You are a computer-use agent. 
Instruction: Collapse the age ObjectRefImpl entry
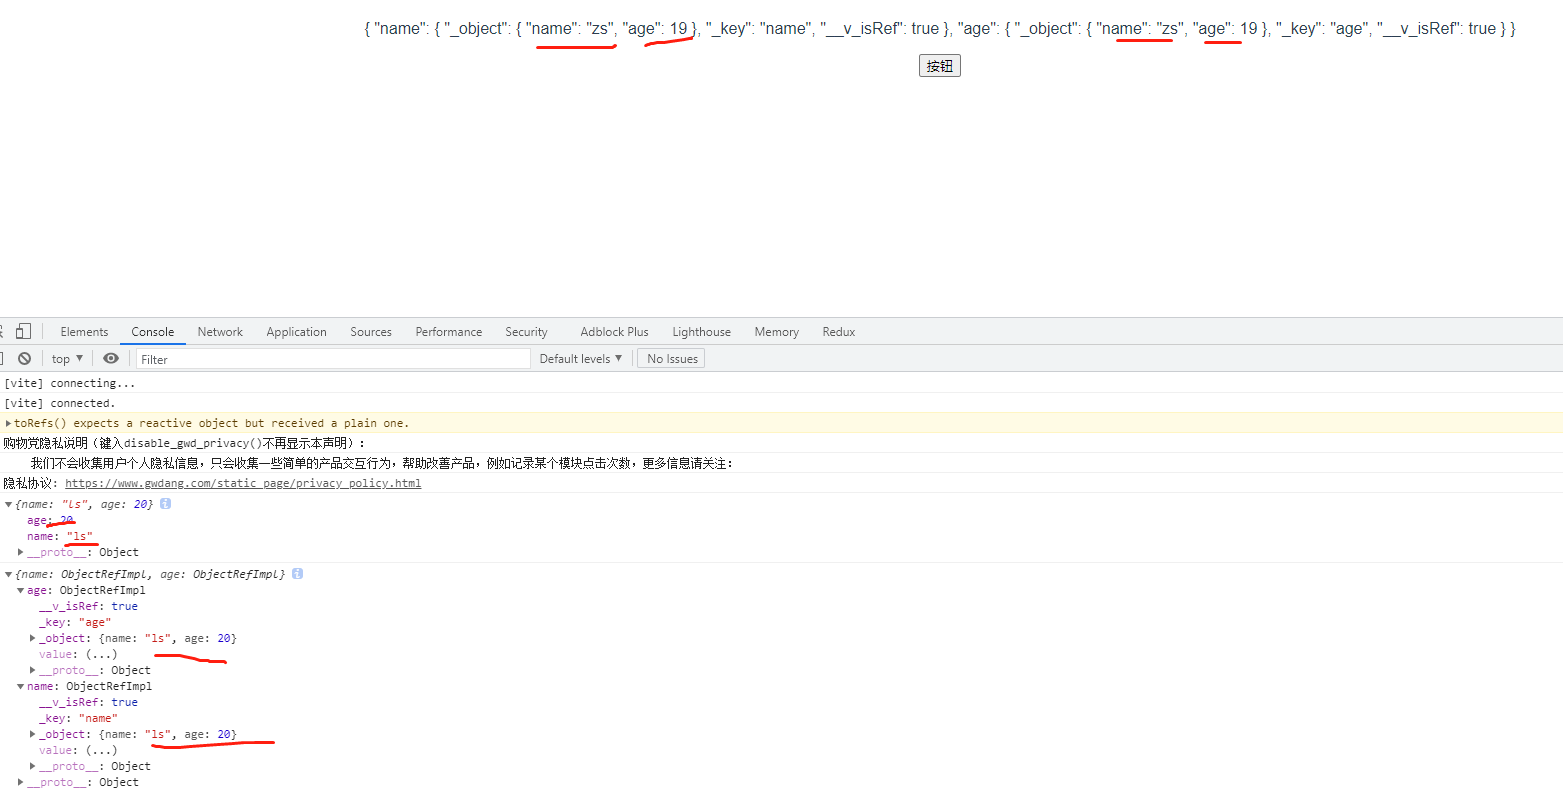tap(20, 590)
